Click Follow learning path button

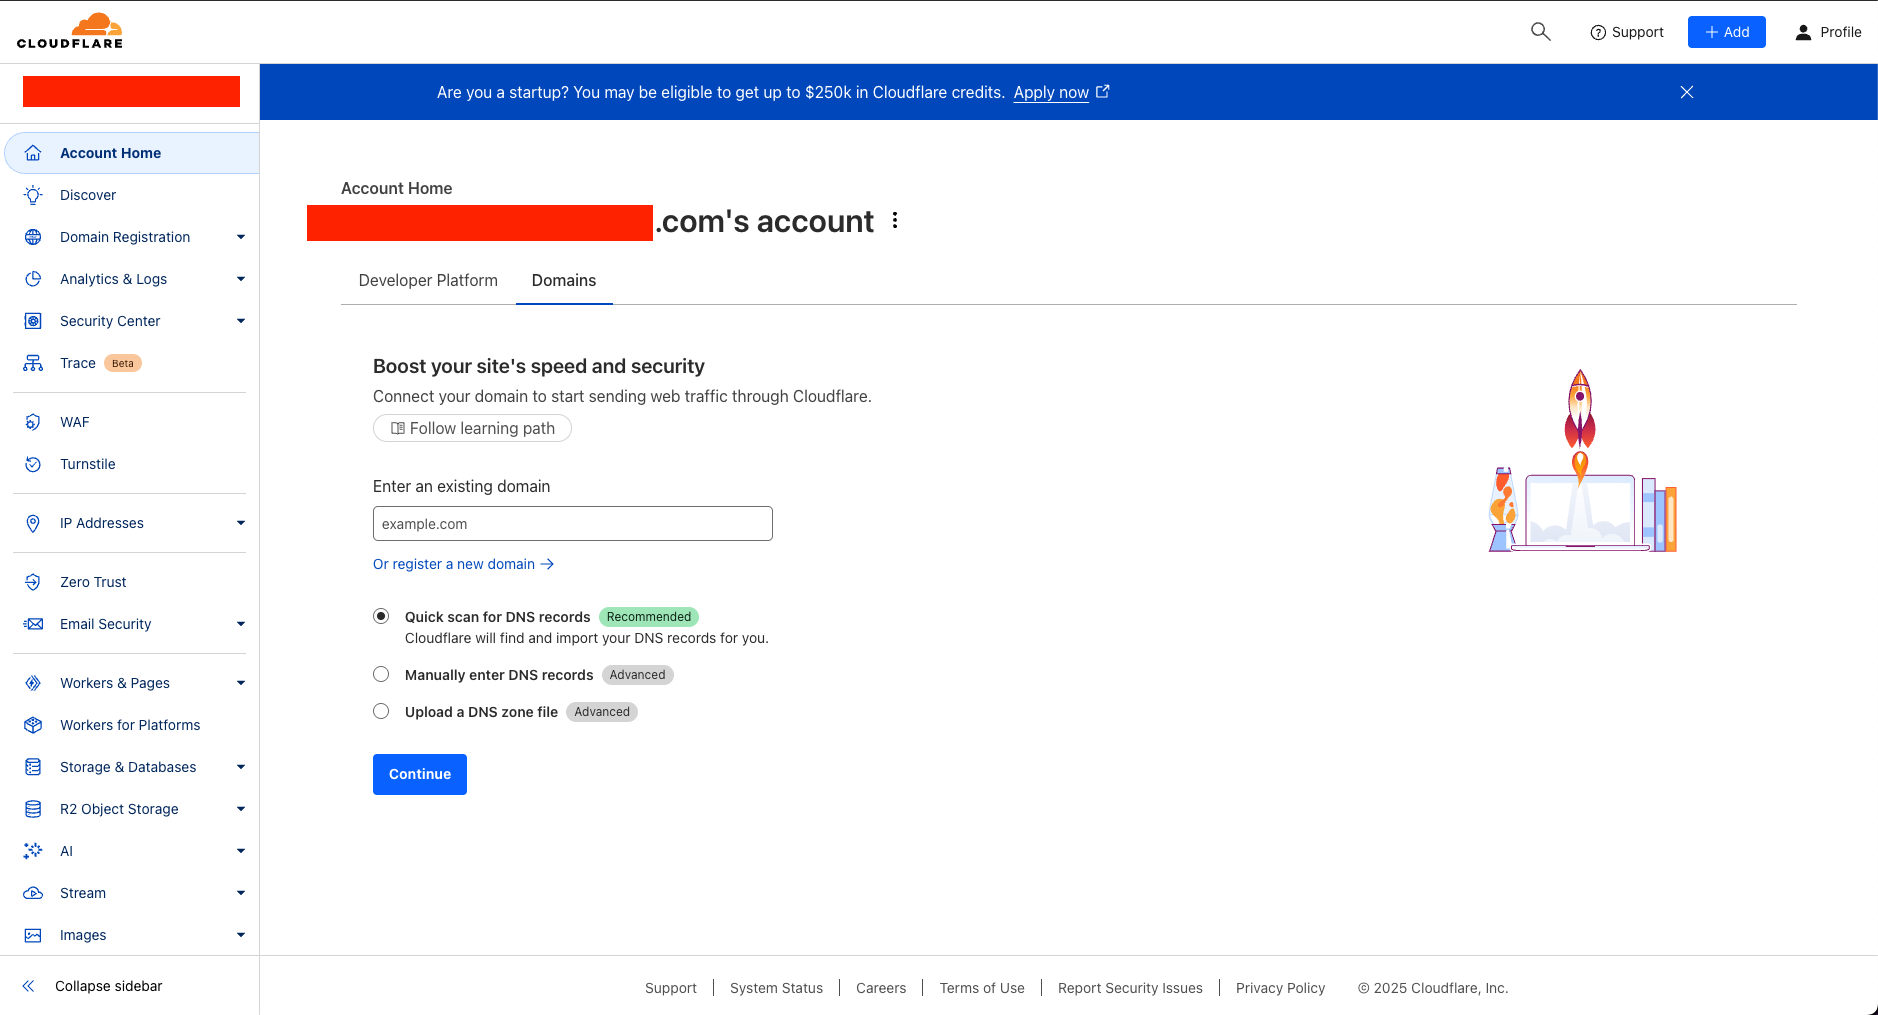click(472, 428)
